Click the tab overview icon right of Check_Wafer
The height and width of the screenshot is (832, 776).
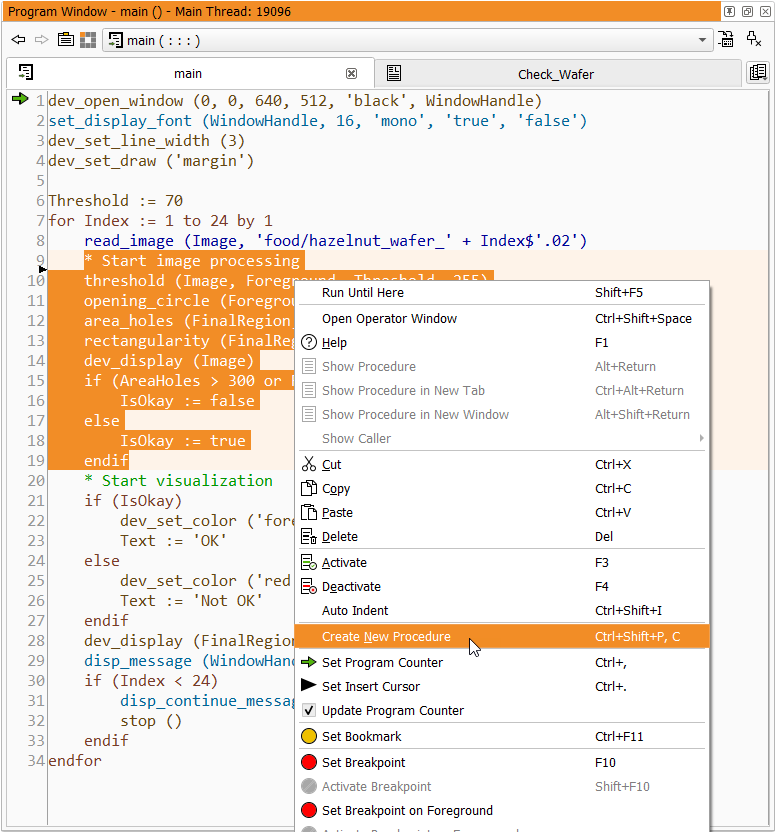pos(758,73)
